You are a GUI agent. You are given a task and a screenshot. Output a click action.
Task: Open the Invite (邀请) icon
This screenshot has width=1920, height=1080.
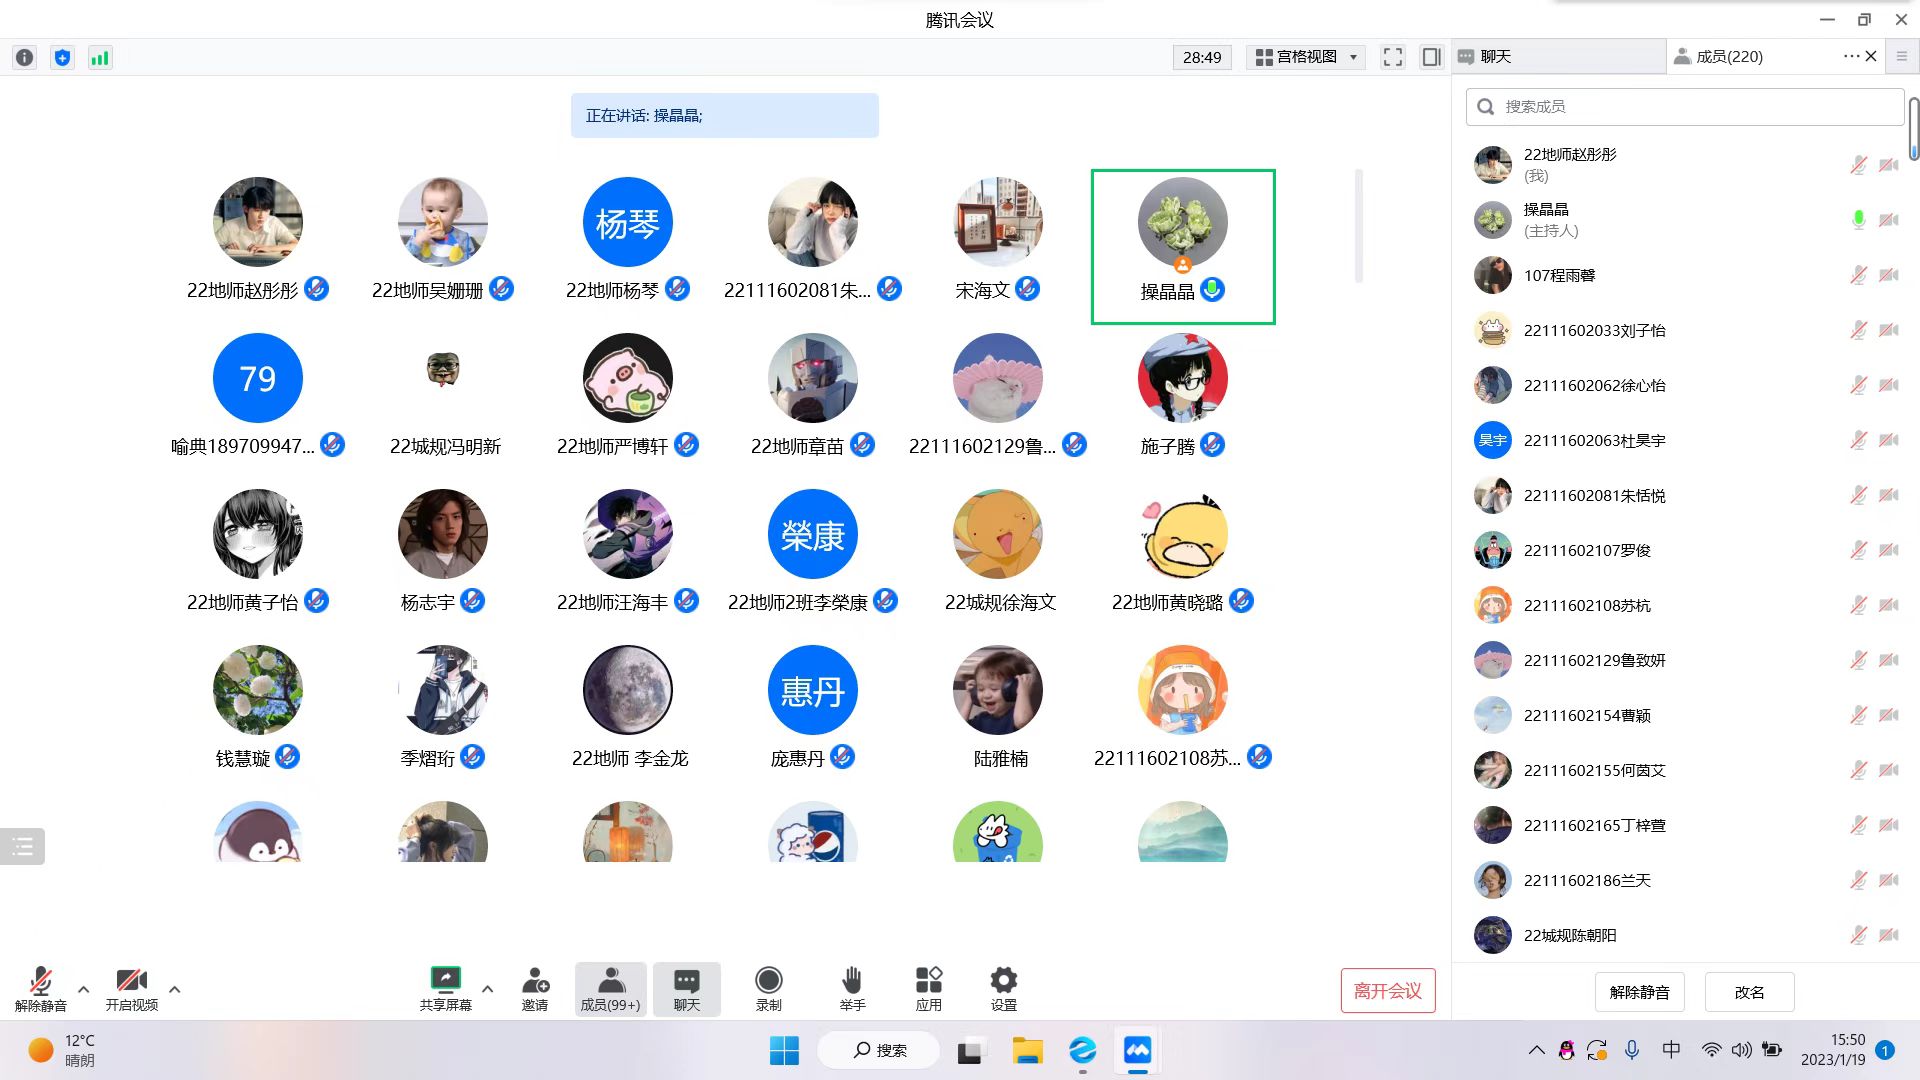coord(535,979)
